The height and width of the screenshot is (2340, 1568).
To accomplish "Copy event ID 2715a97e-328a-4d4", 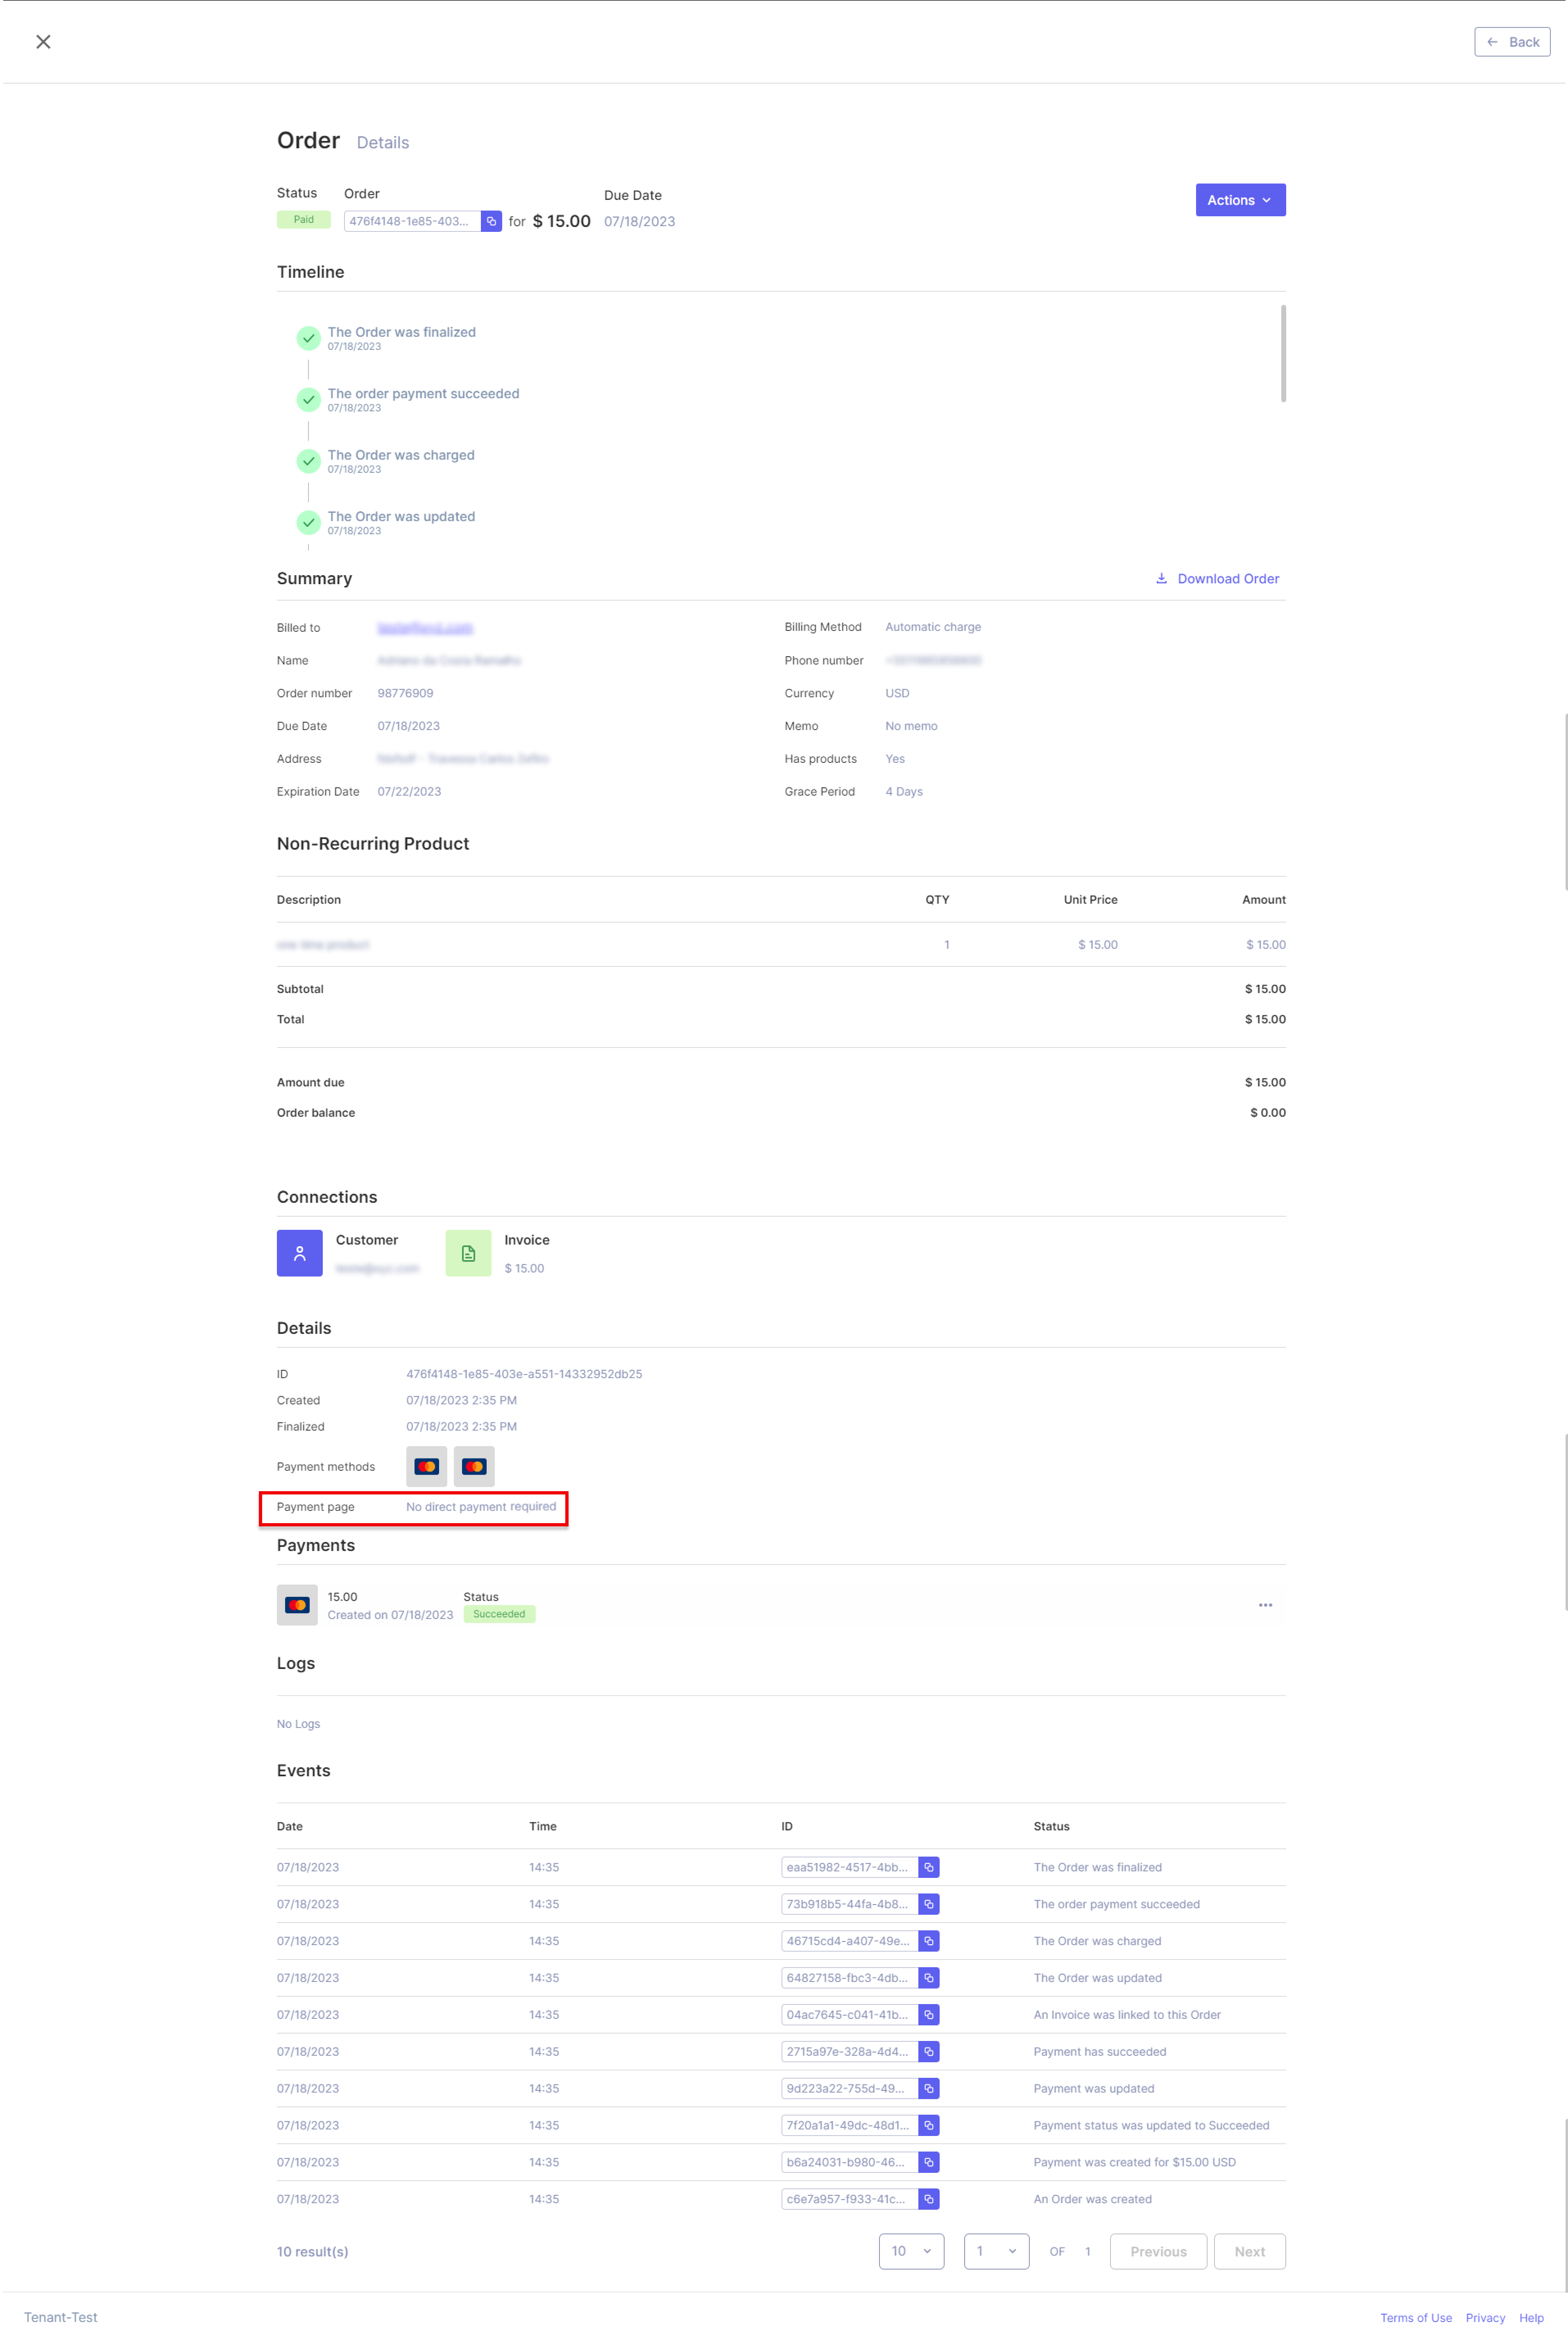I will [928, 2052].
